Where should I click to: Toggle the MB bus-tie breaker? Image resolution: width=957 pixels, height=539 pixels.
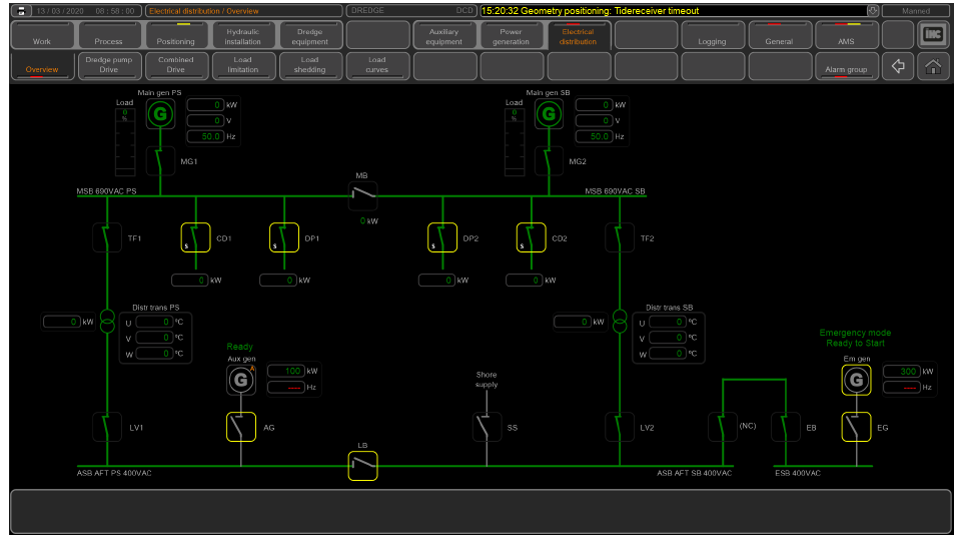(x=363, y=196)
